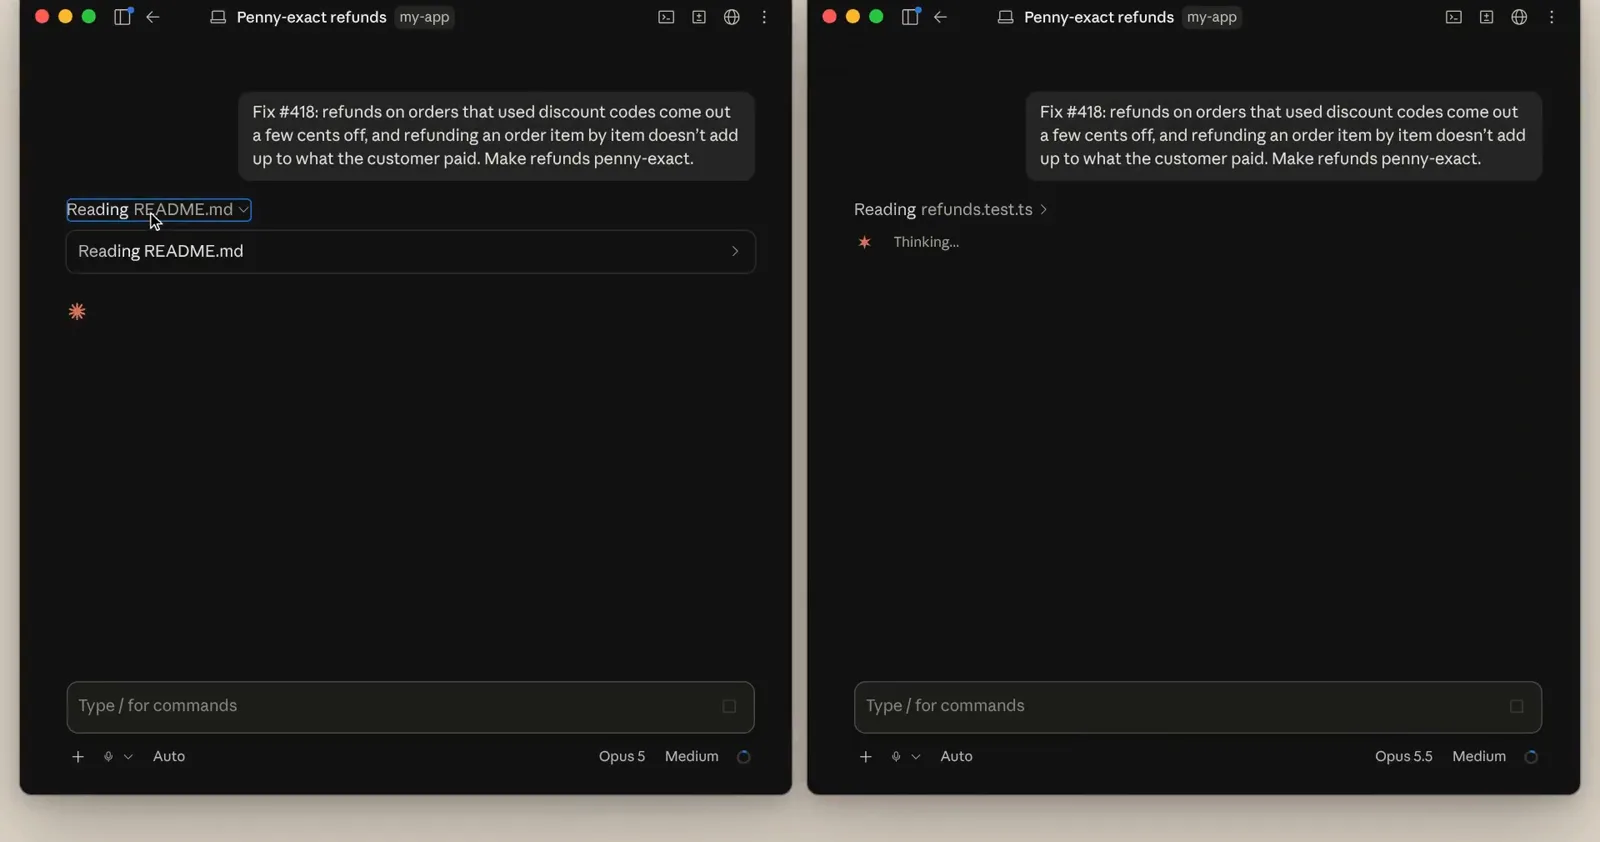Go back using the arrow in the Opus 5 window
This screenshot has width=1600, height=842.
pyautogui.click(x=153, y=17)
